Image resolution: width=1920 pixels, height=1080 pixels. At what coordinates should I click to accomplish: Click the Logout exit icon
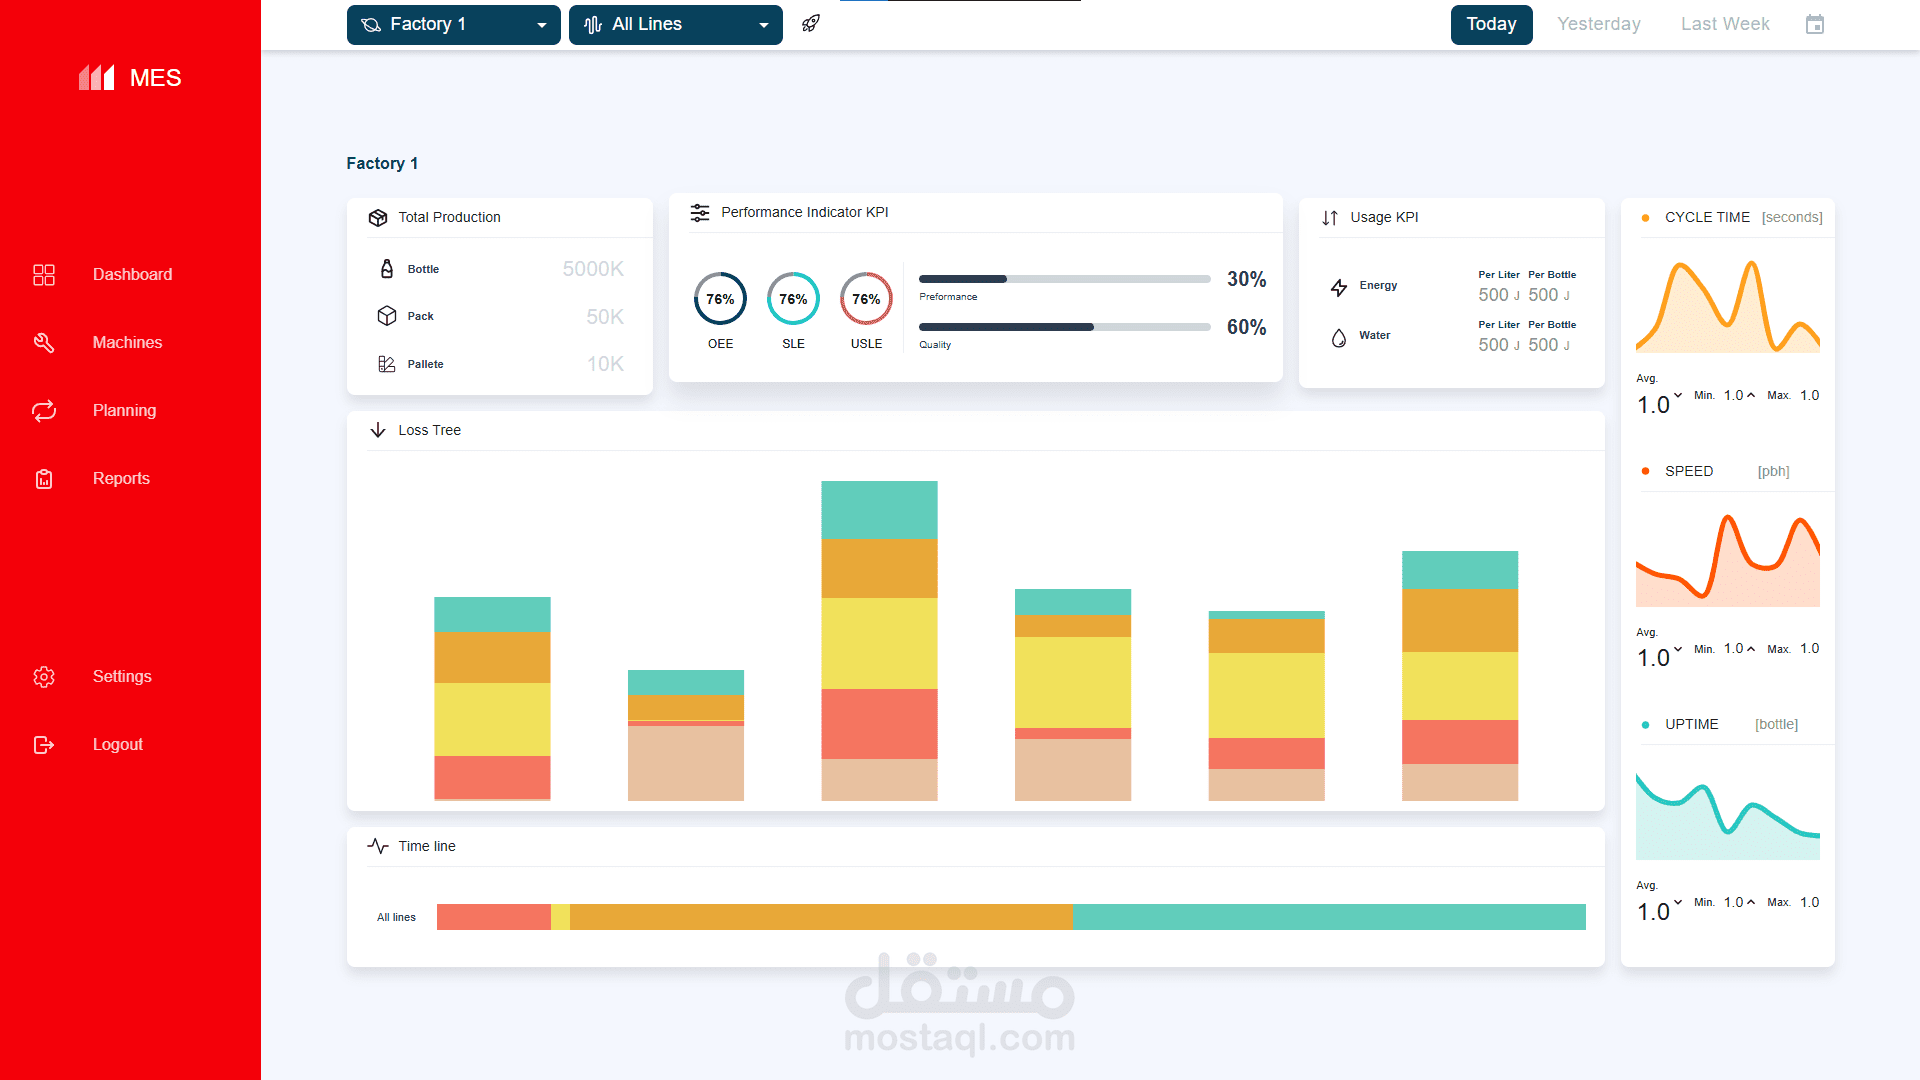[x=44, y=745]
